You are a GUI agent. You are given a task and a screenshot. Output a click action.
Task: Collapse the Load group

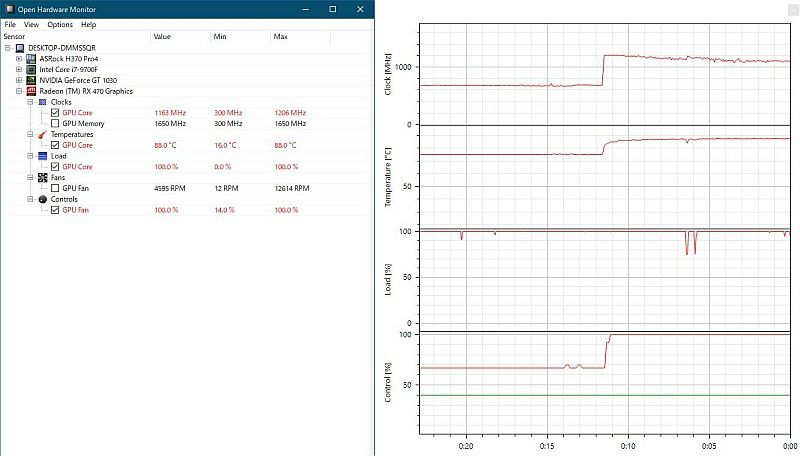click(30, 156)
